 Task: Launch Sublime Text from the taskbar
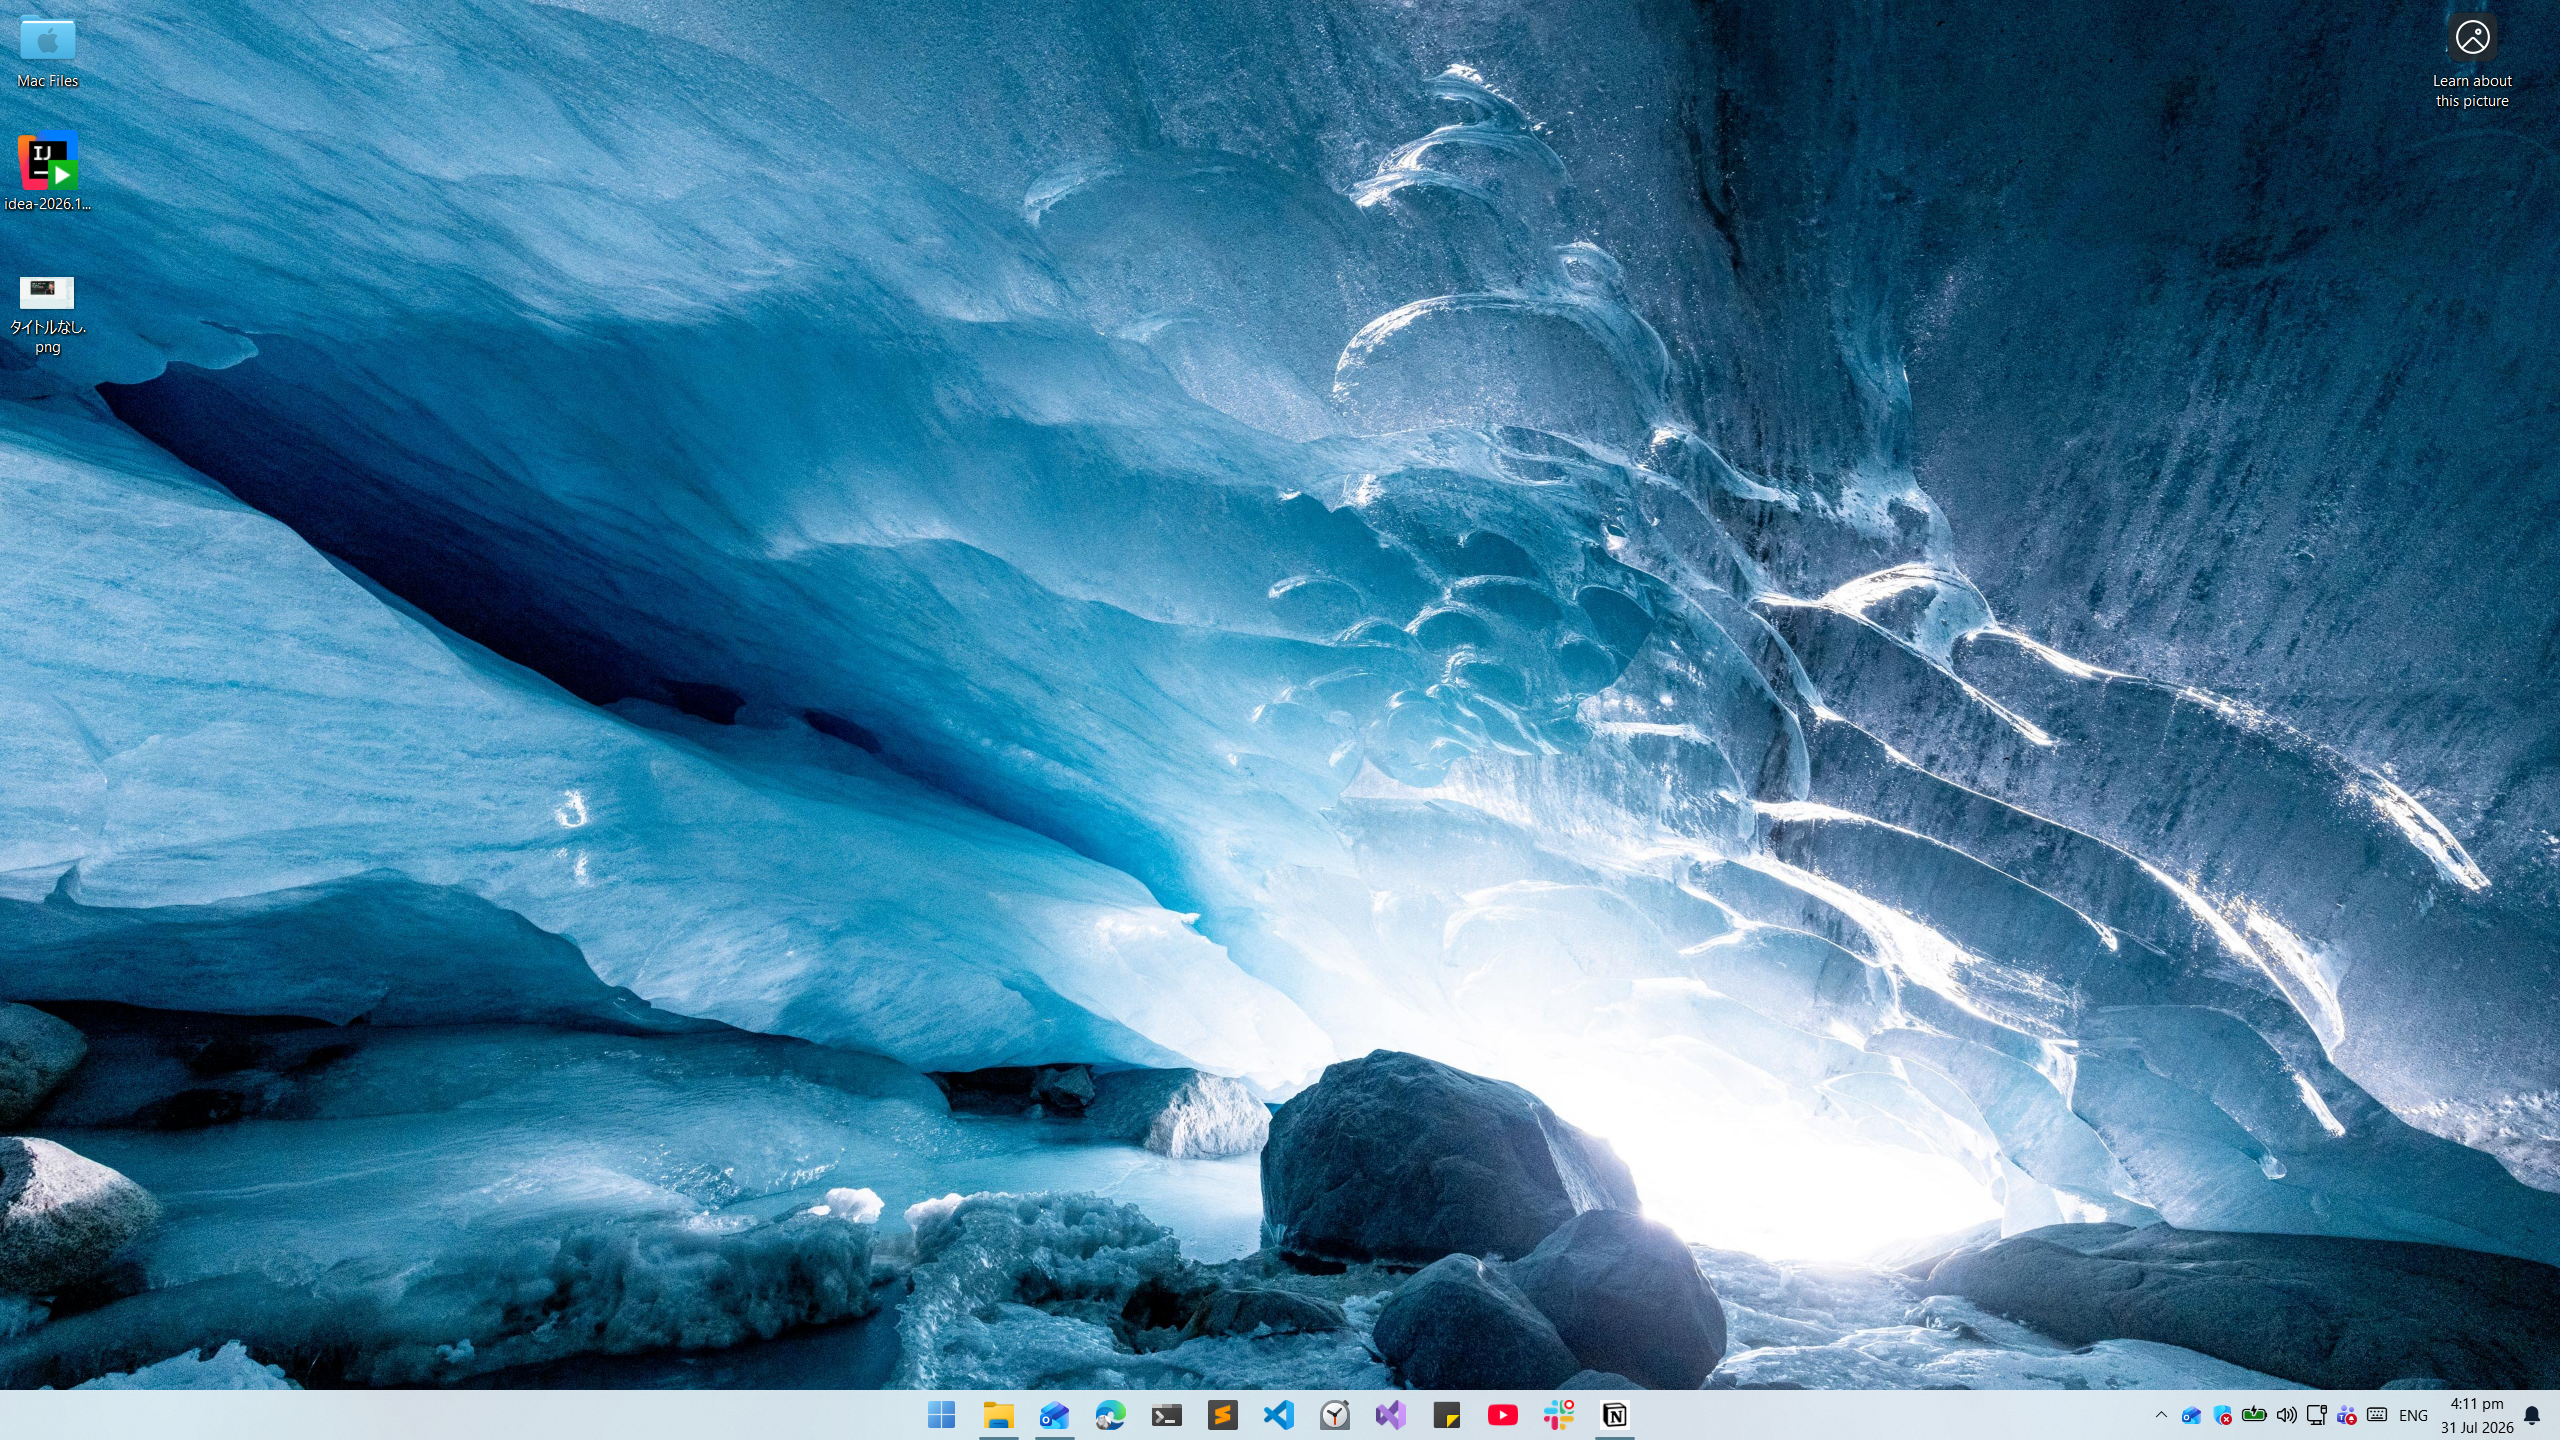coord(1222,1415)
